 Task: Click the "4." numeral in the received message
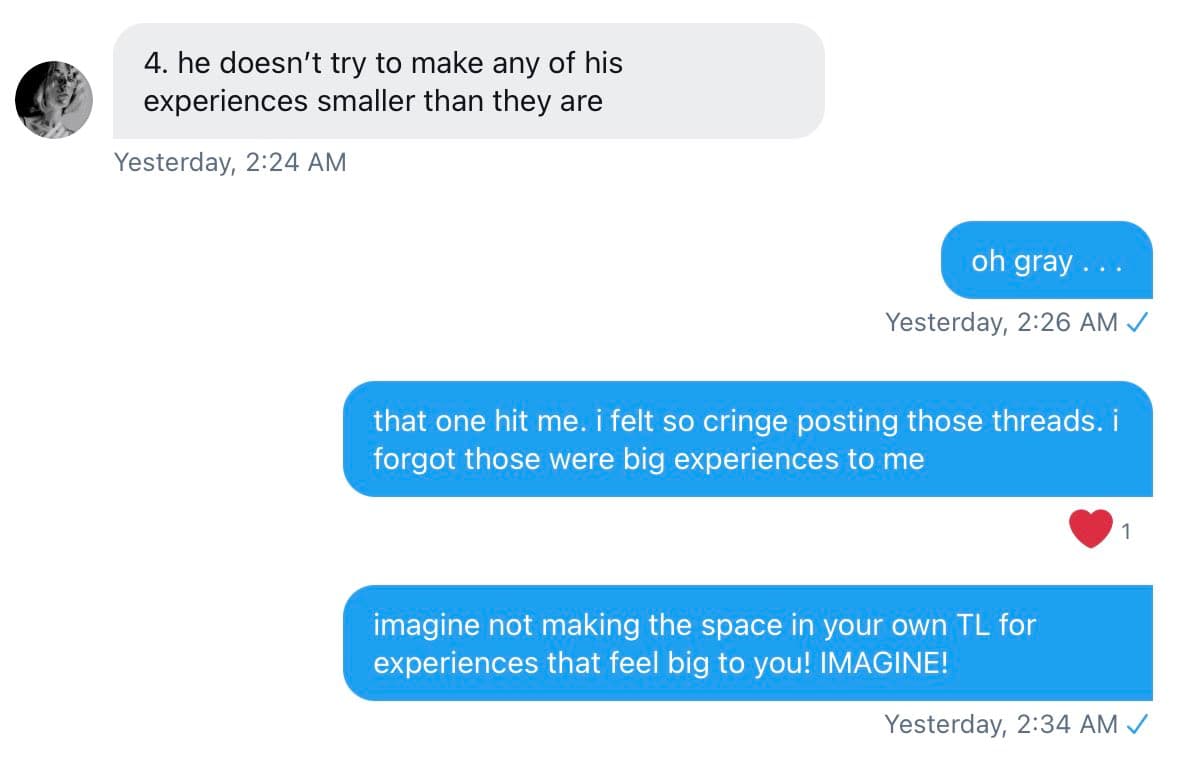pos(156,64)
